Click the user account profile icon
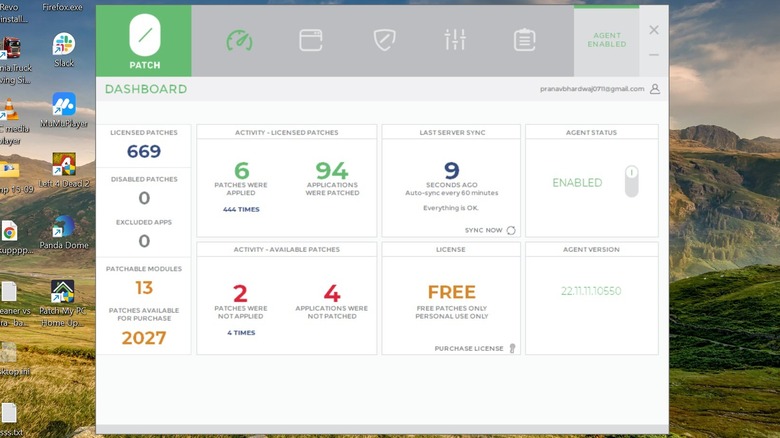780x438 pixels. coord(655,89)
